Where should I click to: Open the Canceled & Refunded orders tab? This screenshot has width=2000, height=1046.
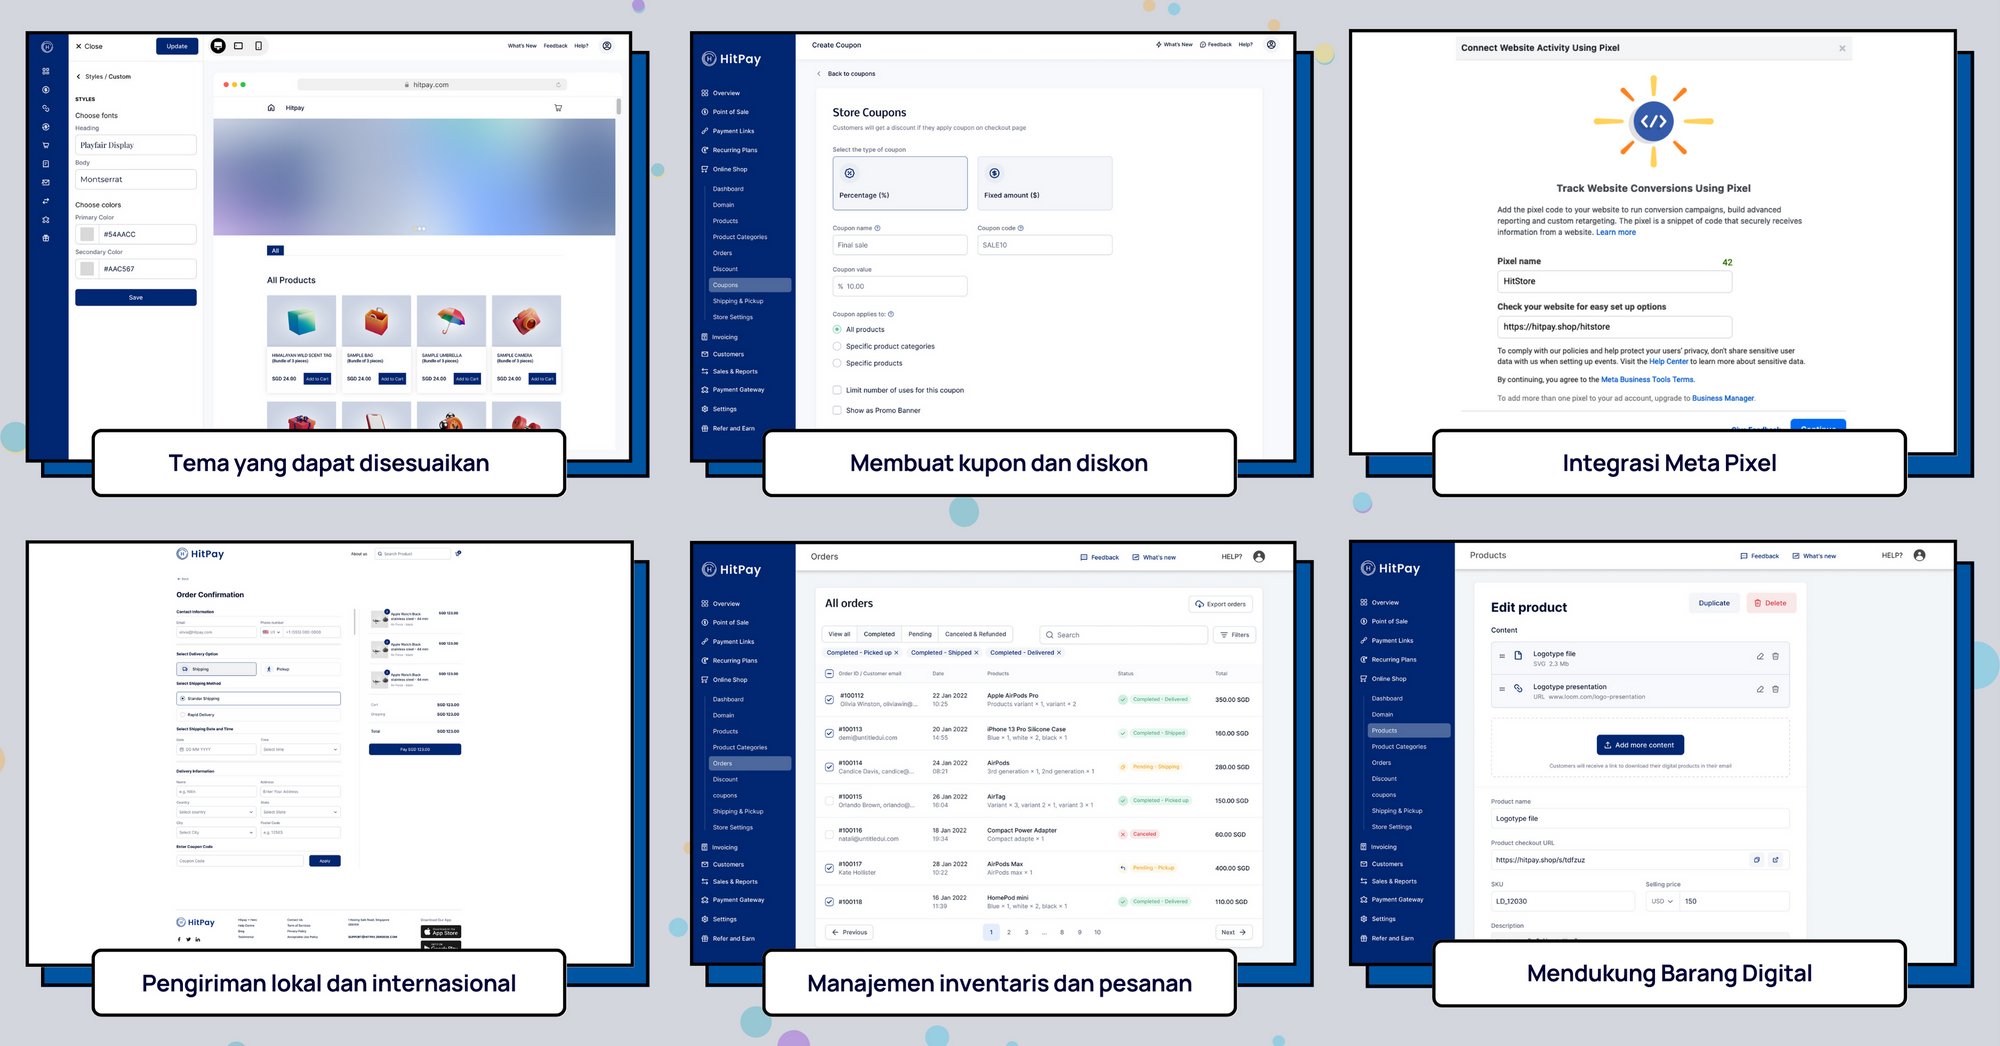[x=976, y=634]
